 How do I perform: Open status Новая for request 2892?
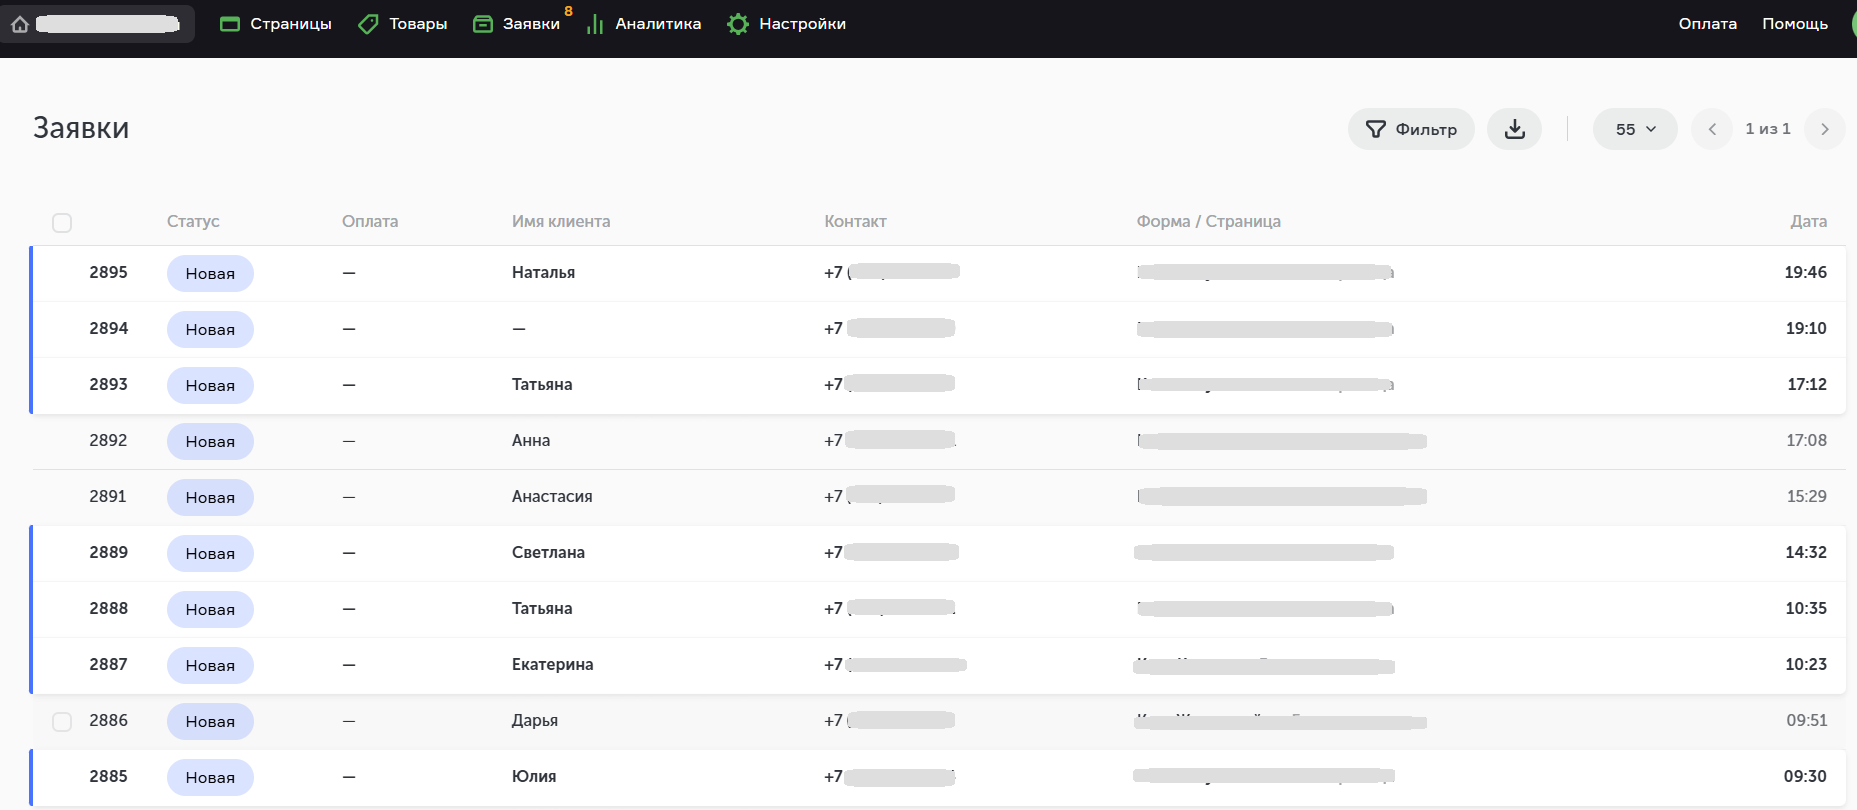point(210,441)
